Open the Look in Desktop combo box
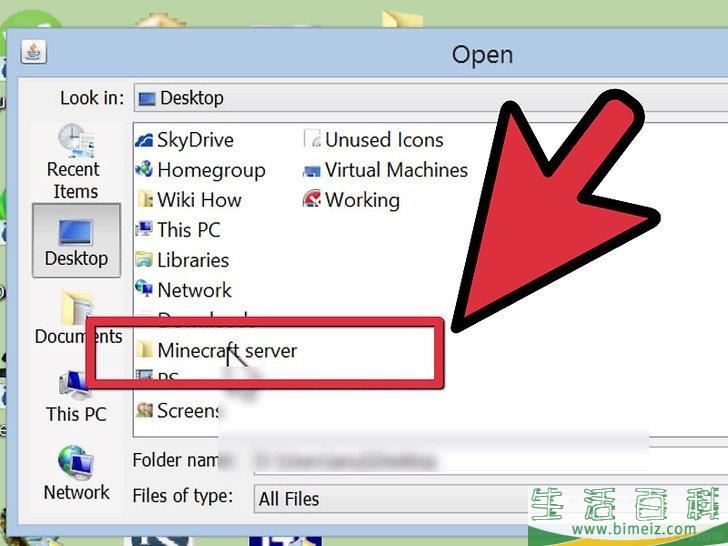728x546 pixels. point(430,98)
